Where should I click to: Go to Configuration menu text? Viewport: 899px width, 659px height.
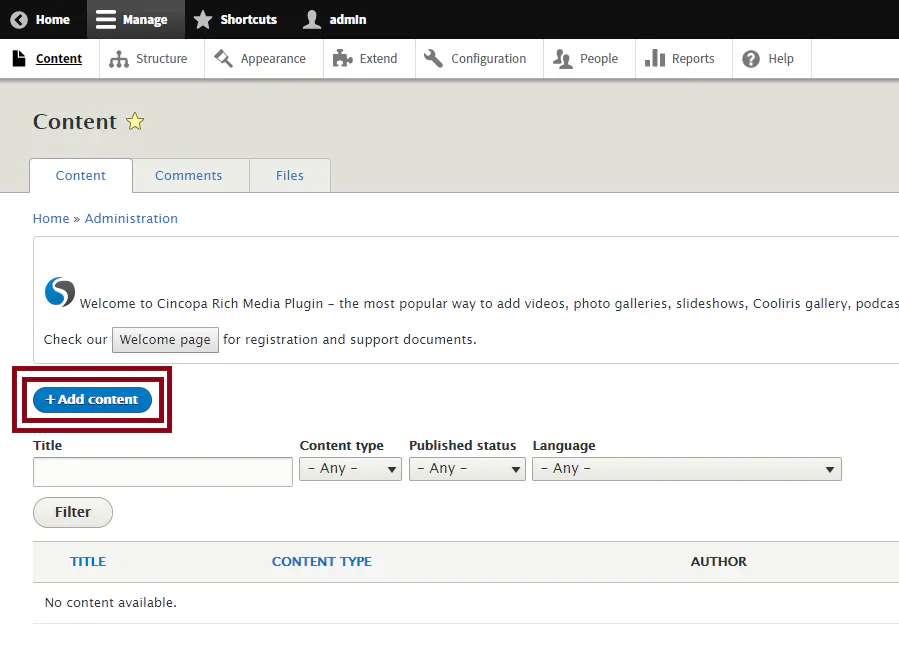pyautogui.click(x=488, y=59)
